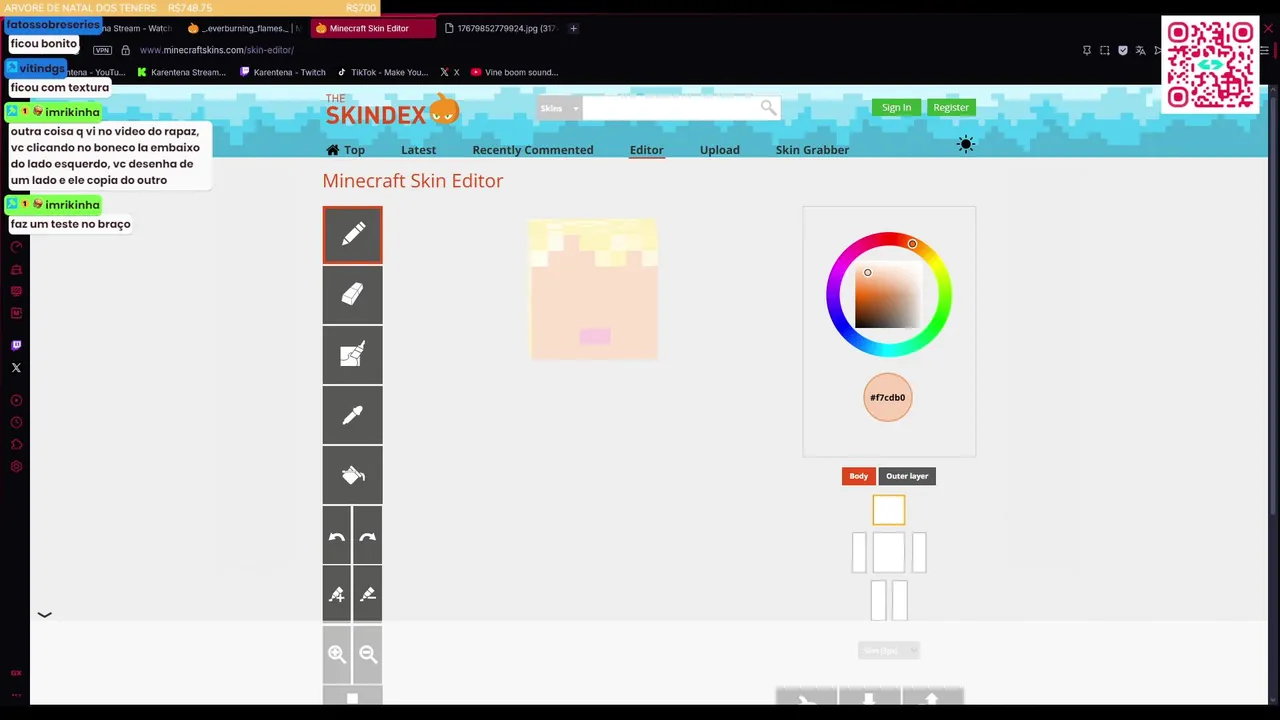Open the sidebar extensions cube icon
1280x720 pixels.
16,445
